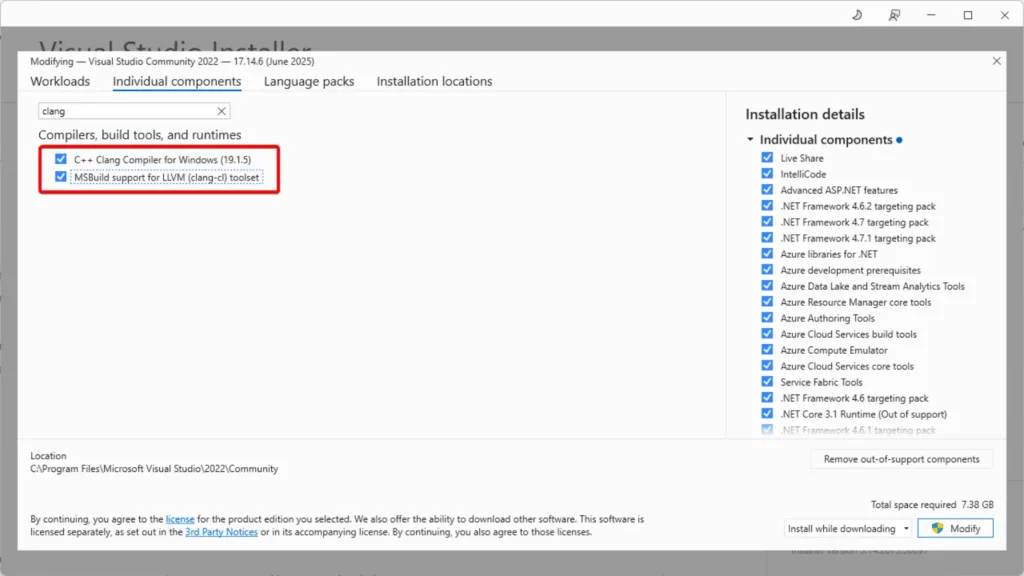Uncheck Azure Resource Manager core tools
This screenshot has width=1024, height=576.
(767, 302)
